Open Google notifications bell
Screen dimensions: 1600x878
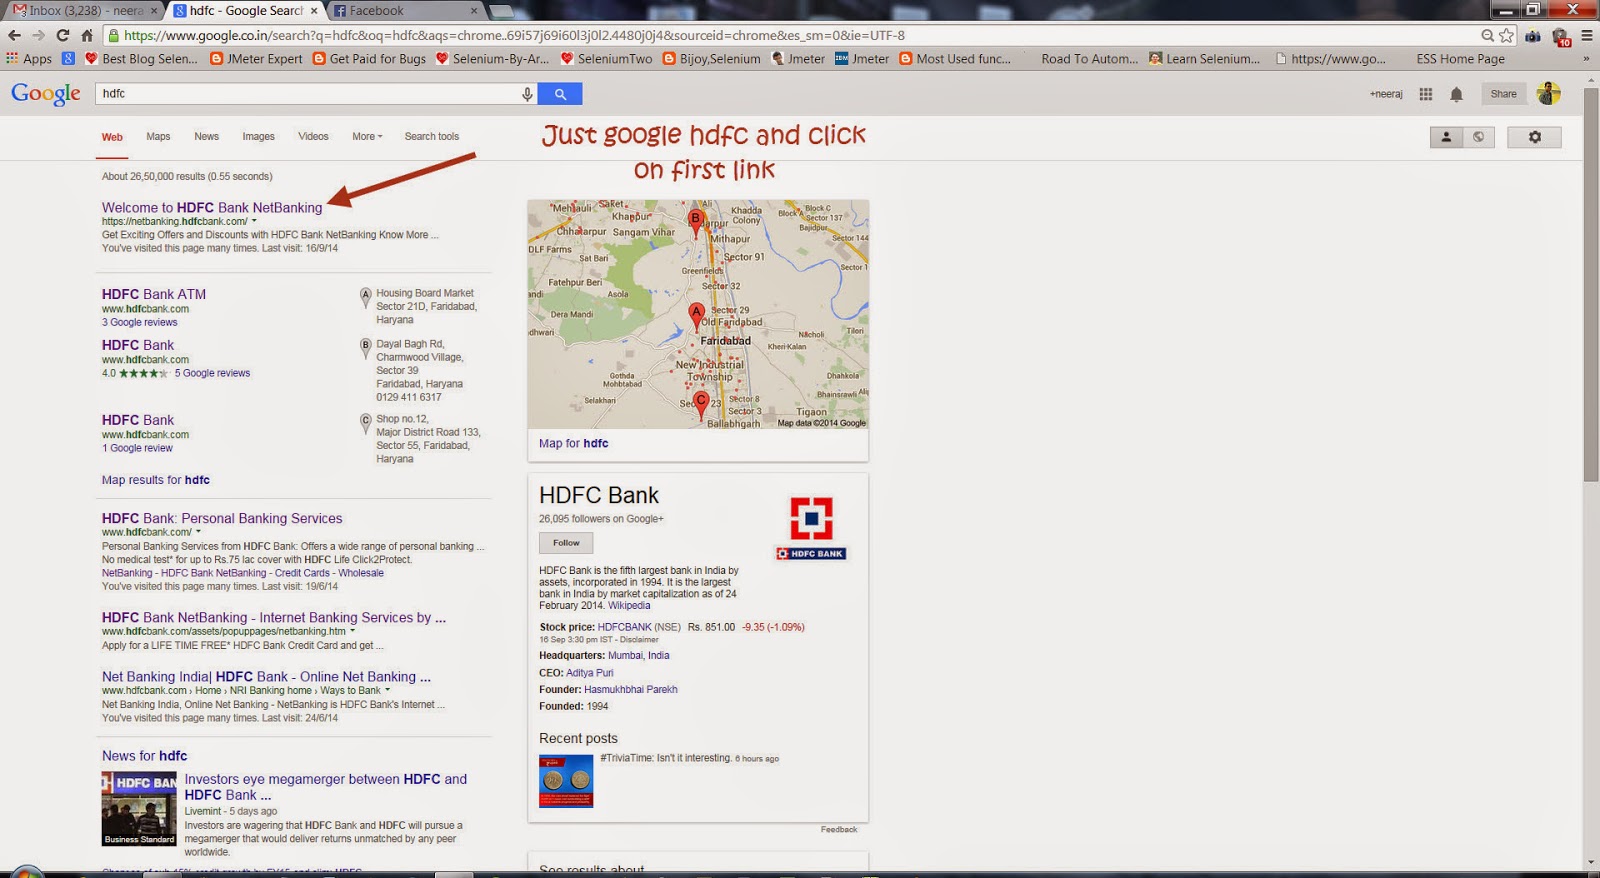click(x=1456, y=94)
